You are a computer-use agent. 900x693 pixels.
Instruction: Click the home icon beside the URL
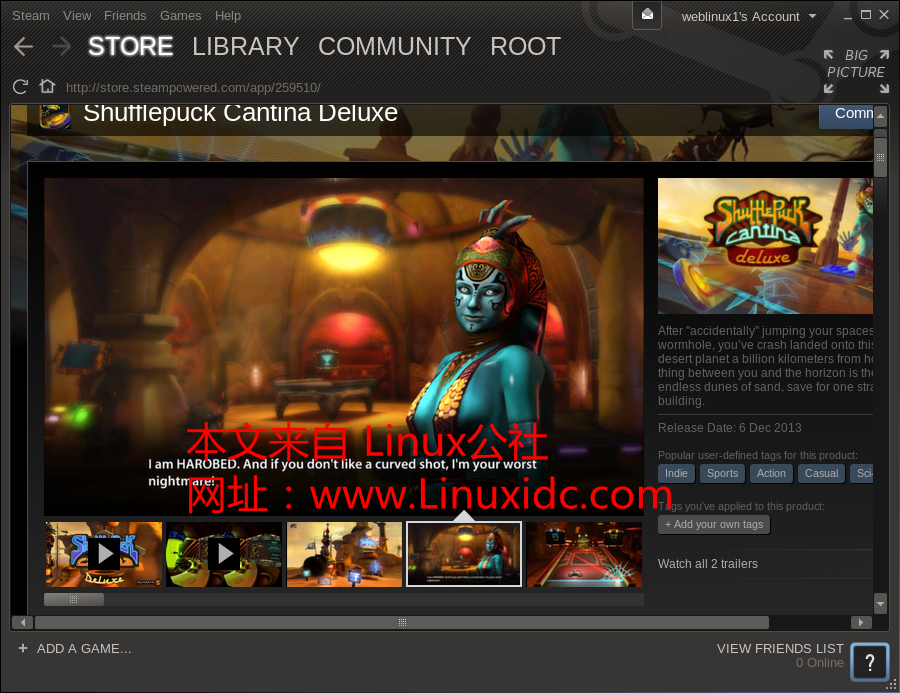47,86
